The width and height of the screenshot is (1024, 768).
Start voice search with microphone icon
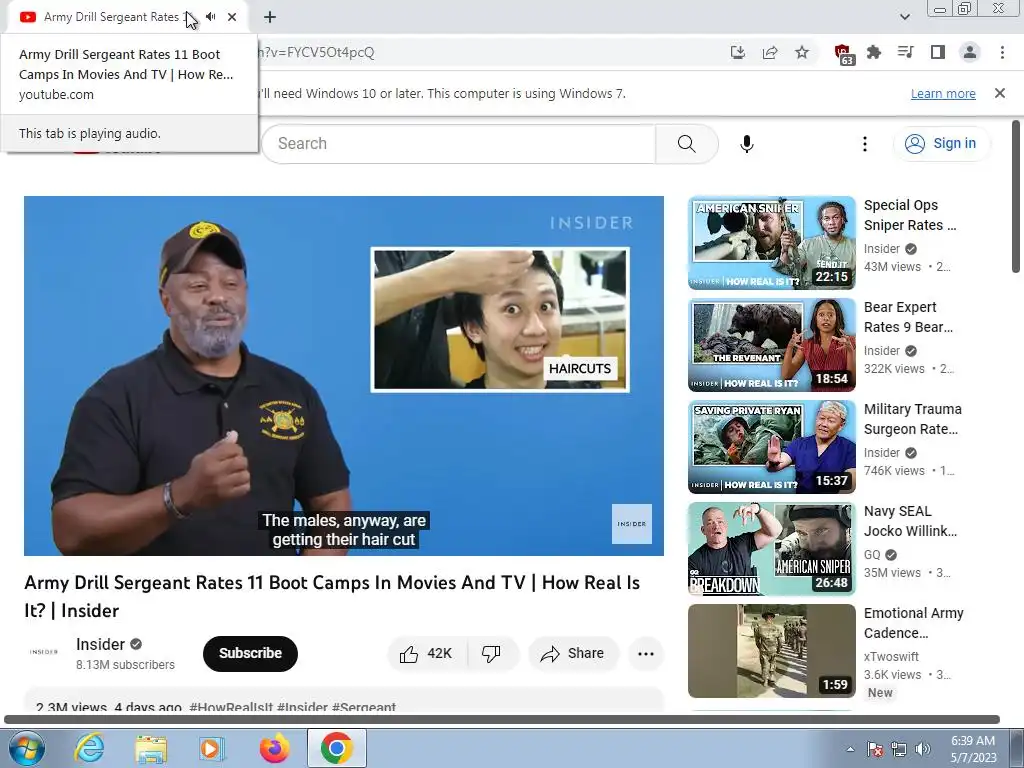tap(747, 144)
